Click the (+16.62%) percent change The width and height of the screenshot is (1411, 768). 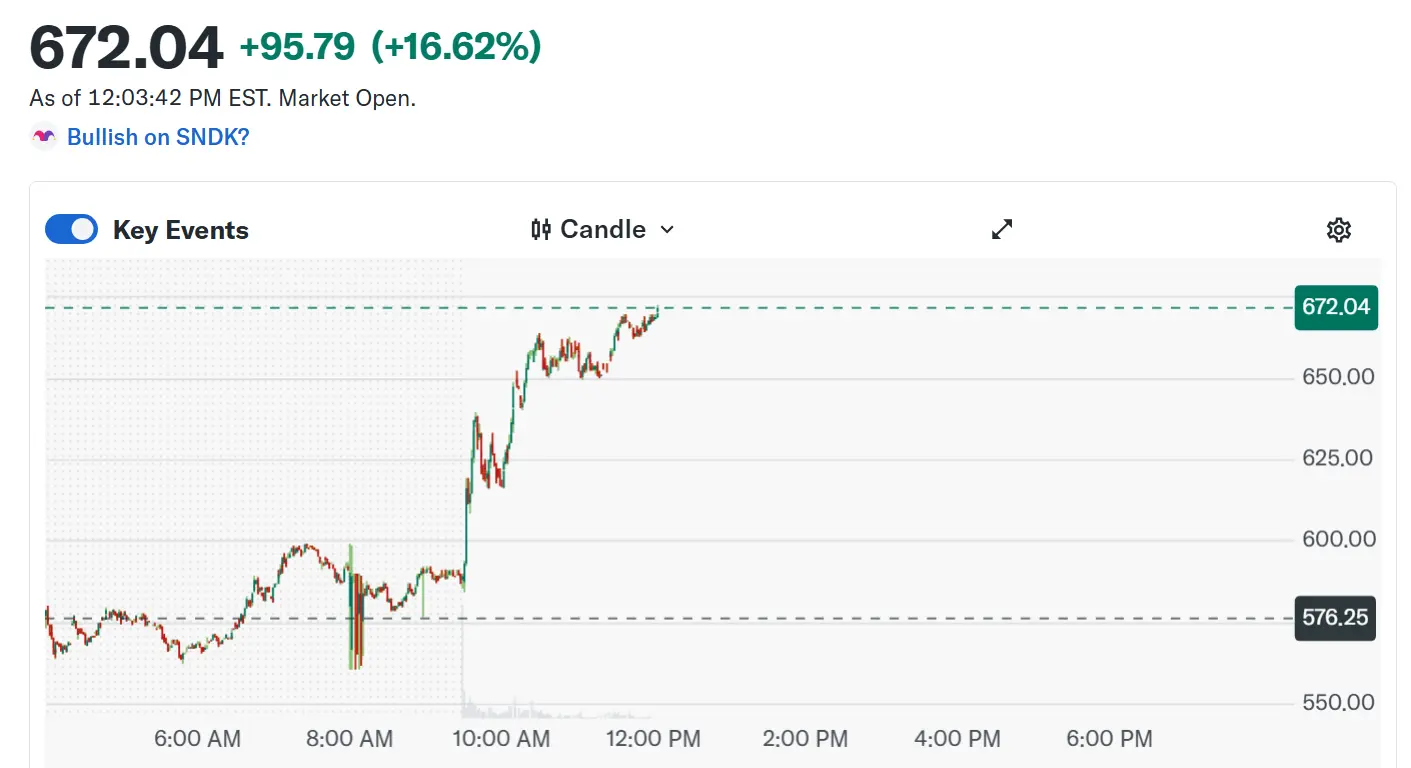click(456, 47)
